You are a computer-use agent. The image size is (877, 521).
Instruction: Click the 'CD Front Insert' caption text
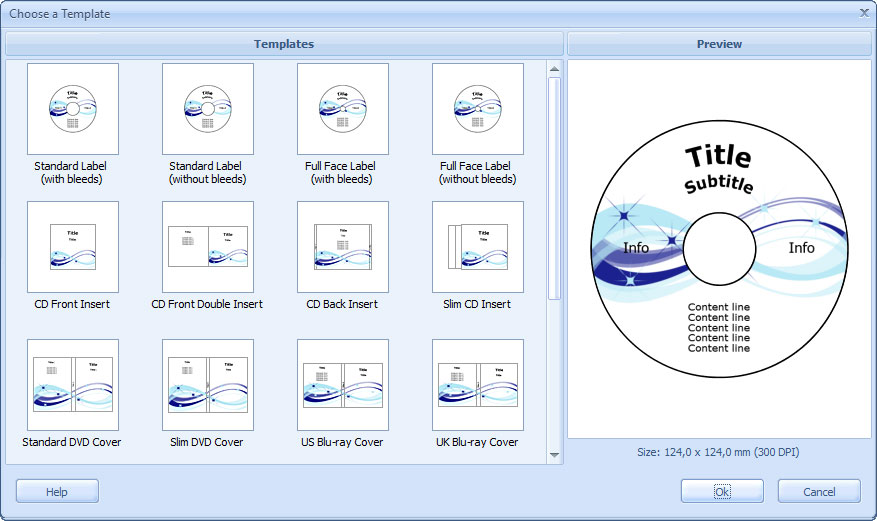coord(72,304)
